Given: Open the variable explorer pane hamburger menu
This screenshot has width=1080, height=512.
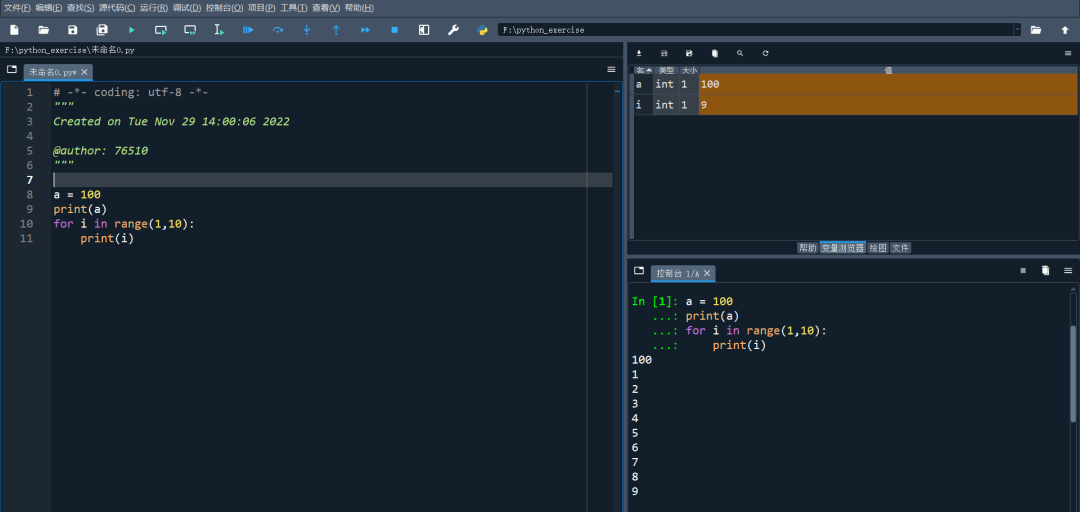Looking at the screenshot, I should pos(1068,53).
